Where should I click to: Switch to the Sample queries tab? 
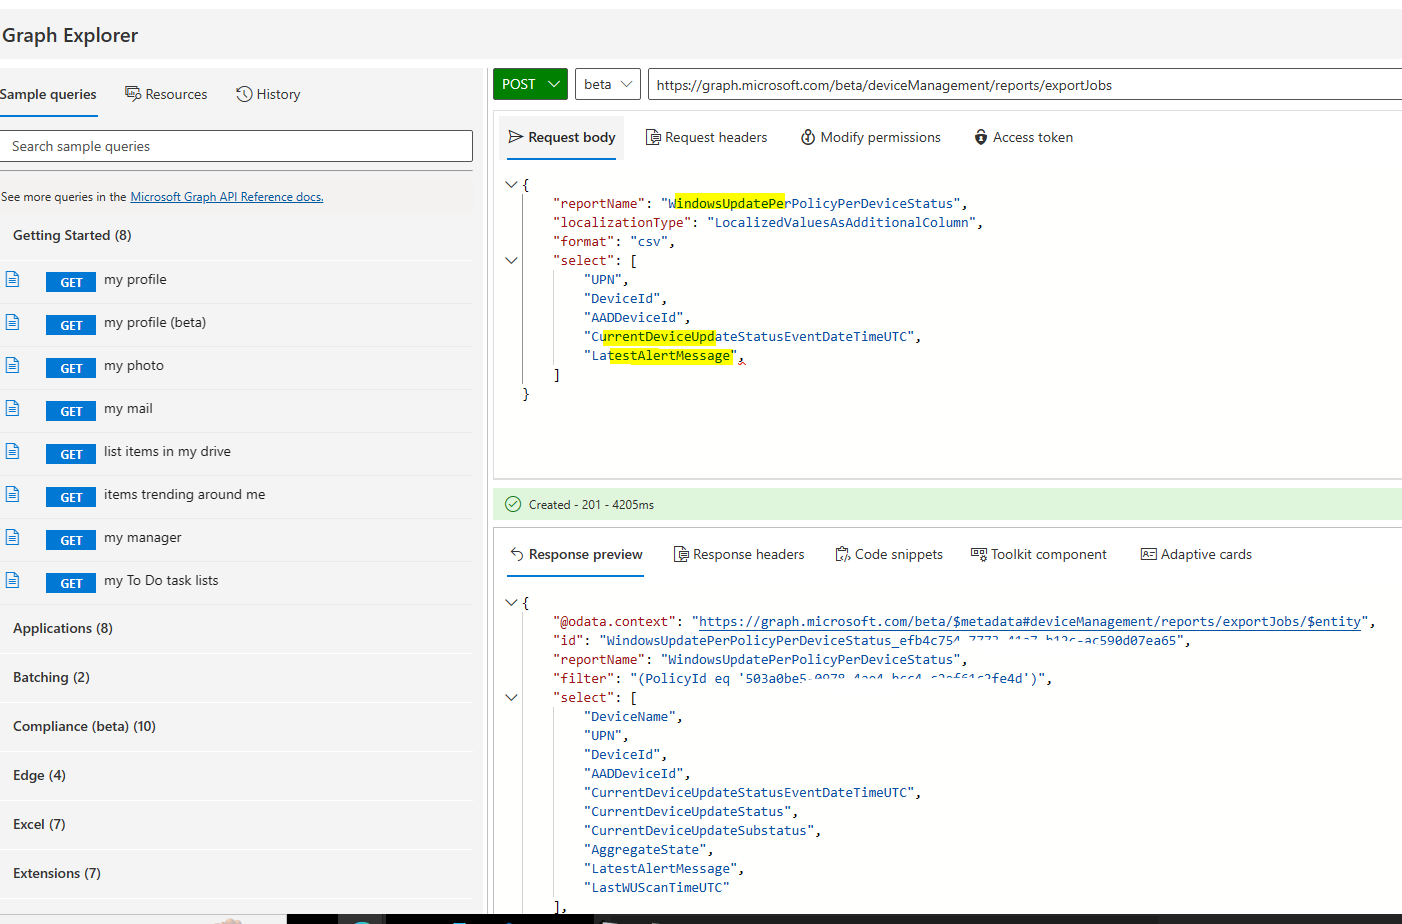48,94
